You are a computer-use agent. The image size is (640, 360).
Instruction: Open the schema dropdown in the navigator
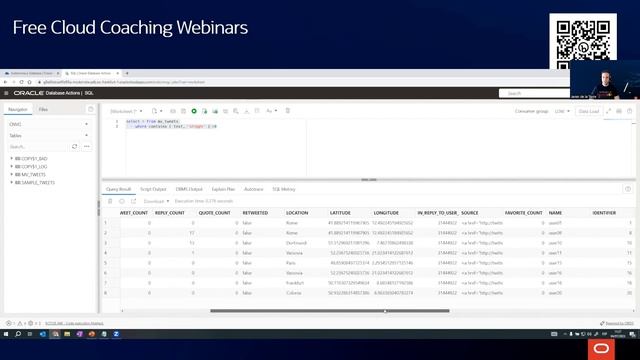coord(49,124)
